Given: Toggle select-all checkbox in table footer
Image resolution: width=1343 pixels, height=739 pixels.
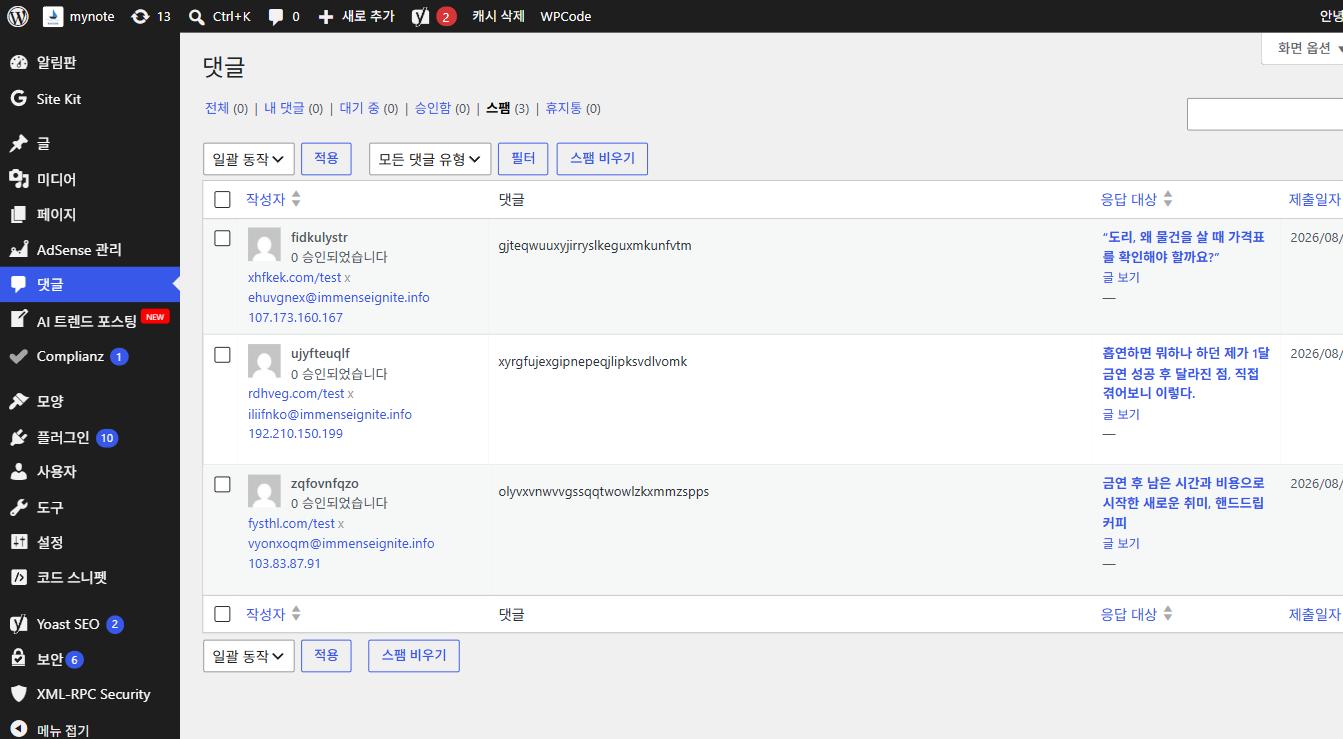Looking at the screenshot, I should pos(222,614).
